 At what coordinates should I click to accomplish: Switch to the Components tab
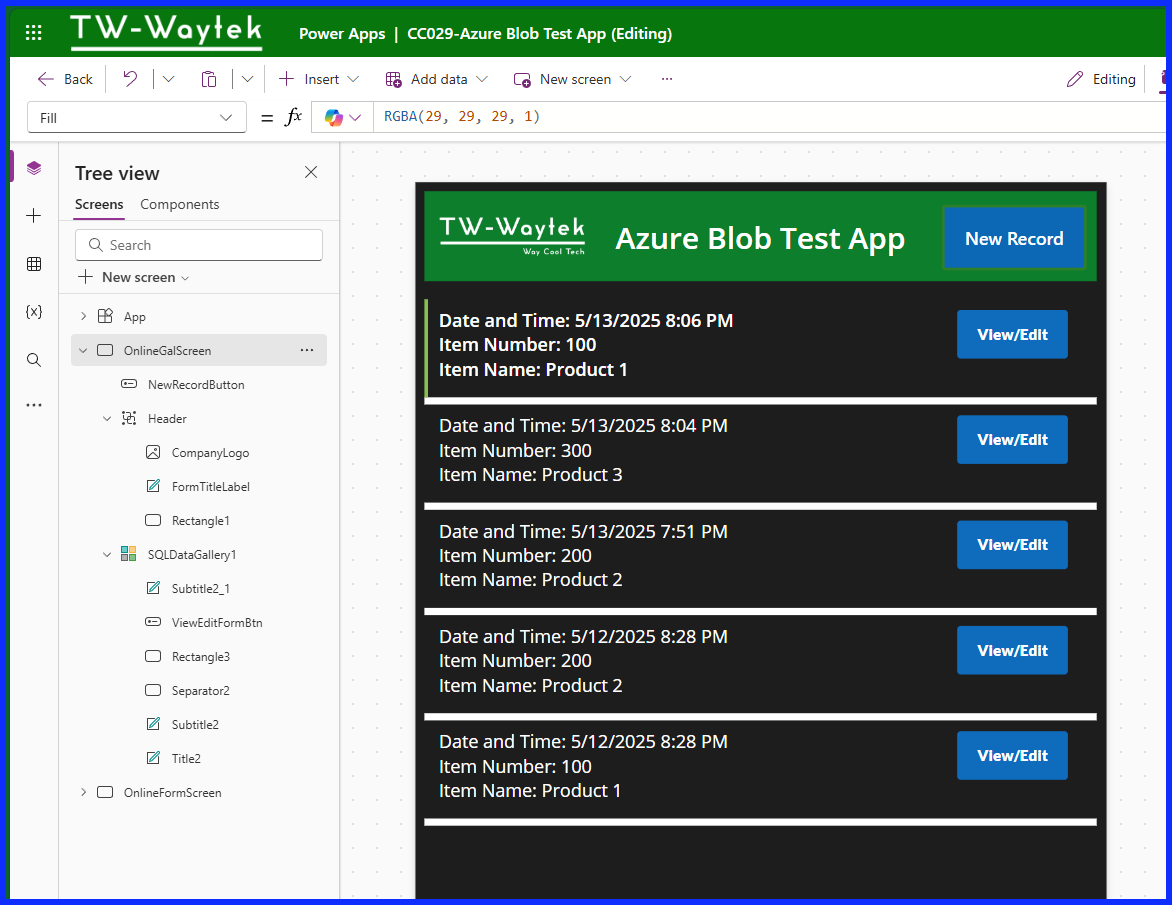[179, 204]
